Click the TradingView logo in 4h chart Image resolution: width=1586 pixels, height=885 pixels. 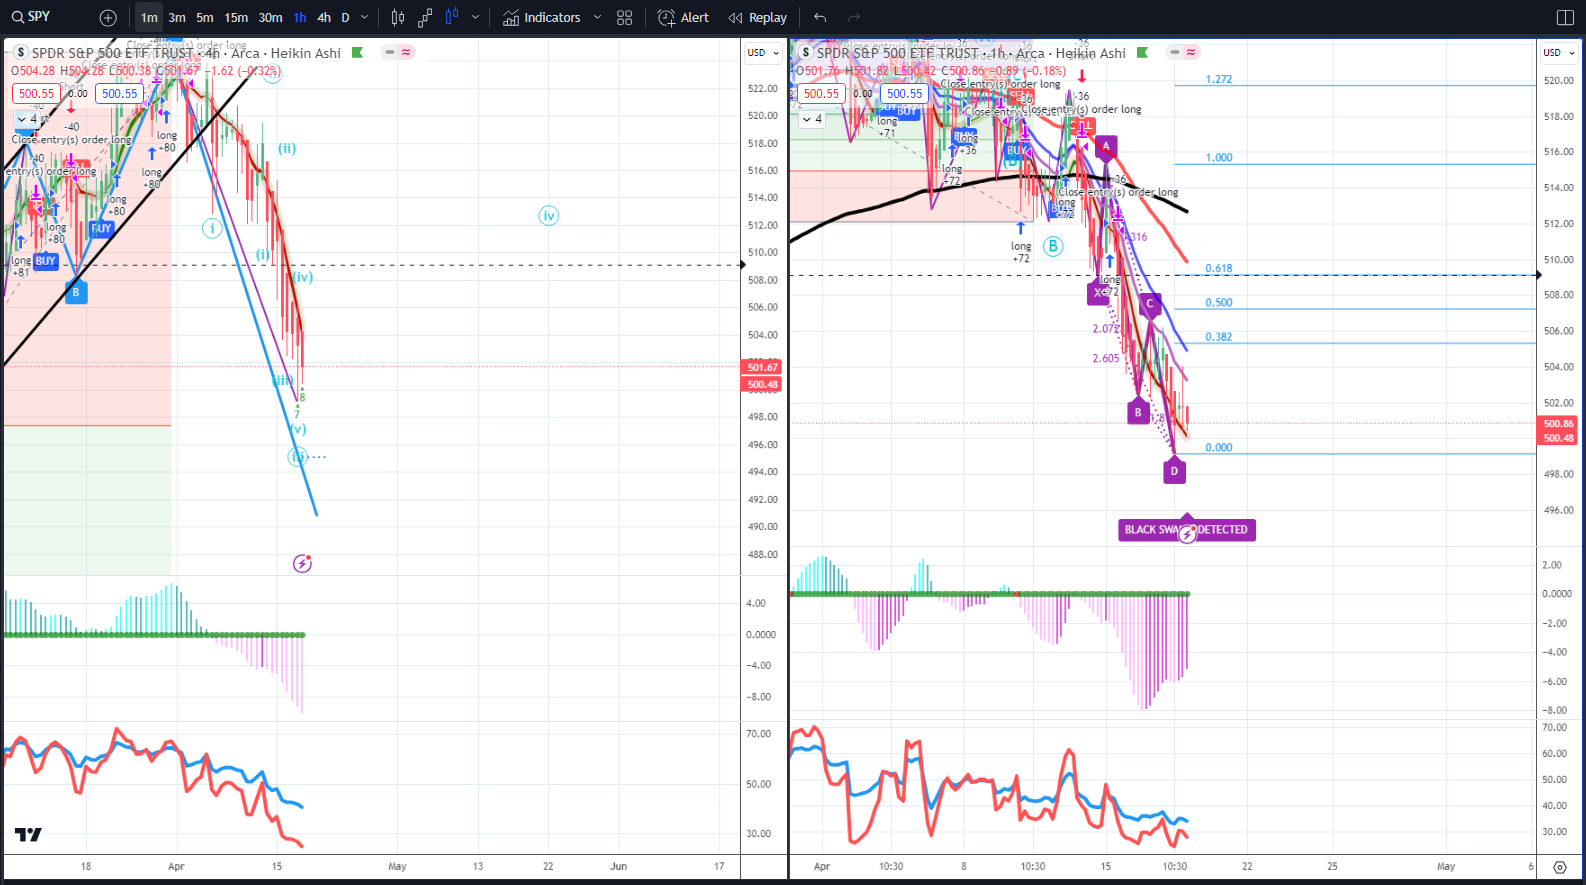click(28, 835)
